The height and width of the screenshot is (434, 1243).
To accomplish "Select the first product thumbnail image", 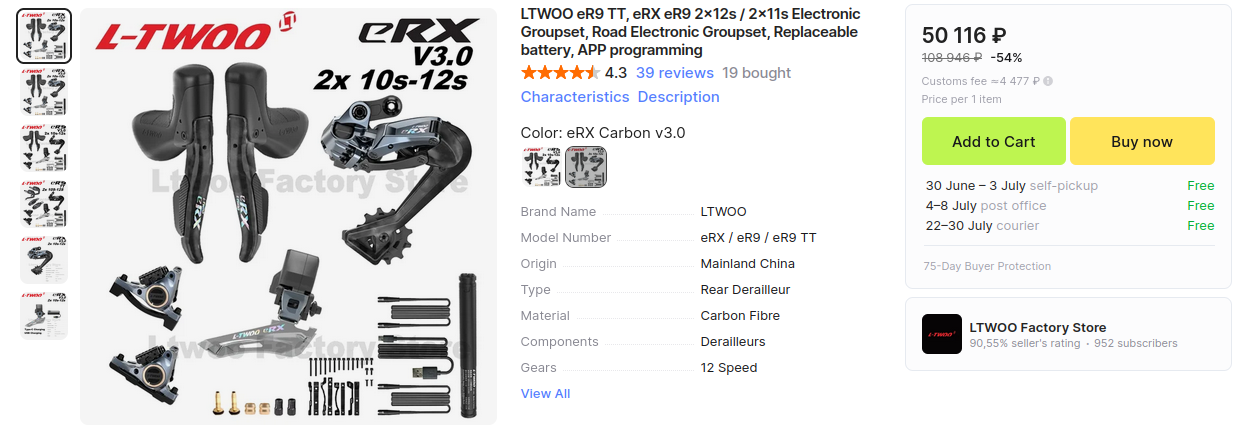I will (44, 36).
